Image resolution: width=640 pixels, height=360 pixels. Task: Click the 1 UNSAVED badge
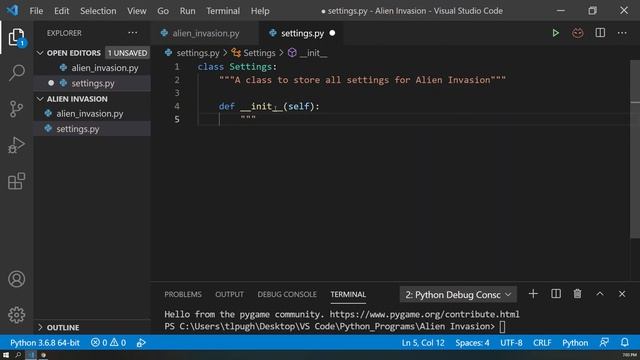pyautogui.click(x=127, y=53)
